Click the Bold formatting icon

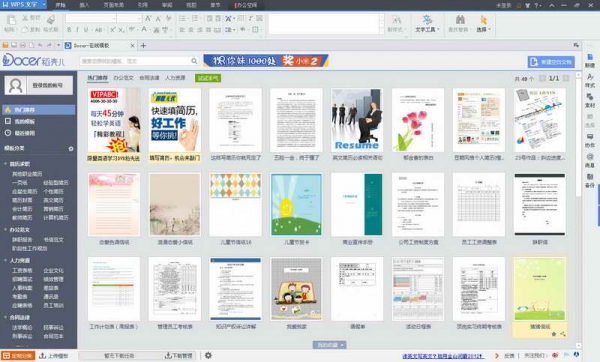tap(69, 30)
